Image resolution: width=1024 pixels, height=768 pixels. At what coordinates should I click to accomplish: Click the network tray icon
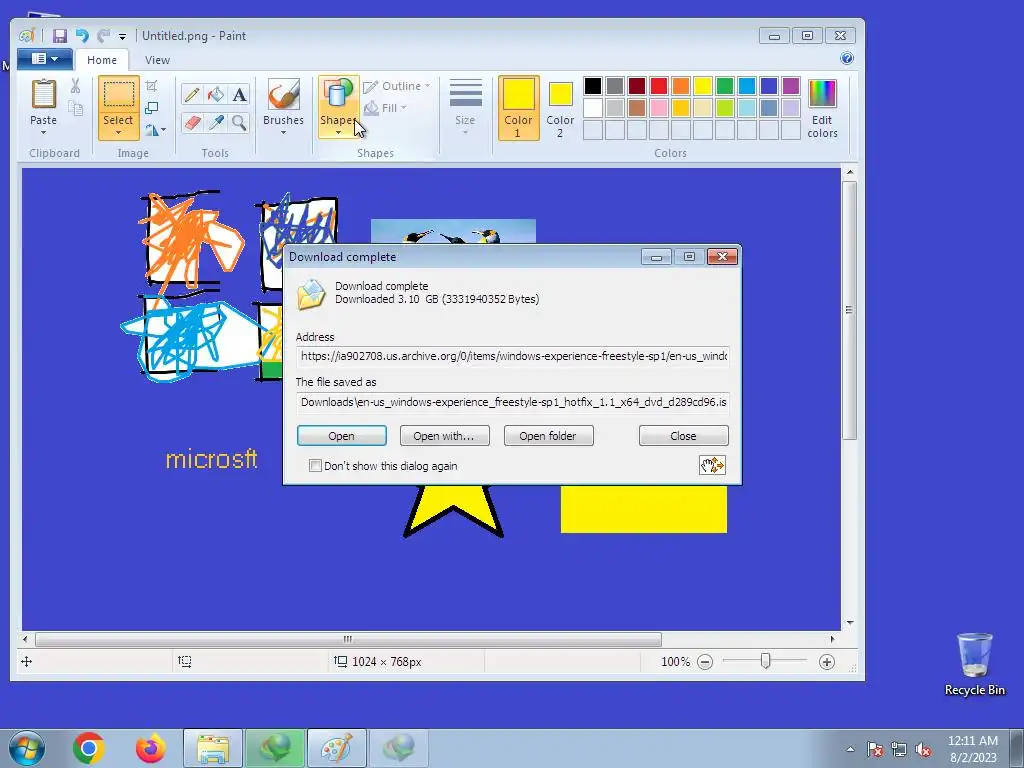click(899, 750)
